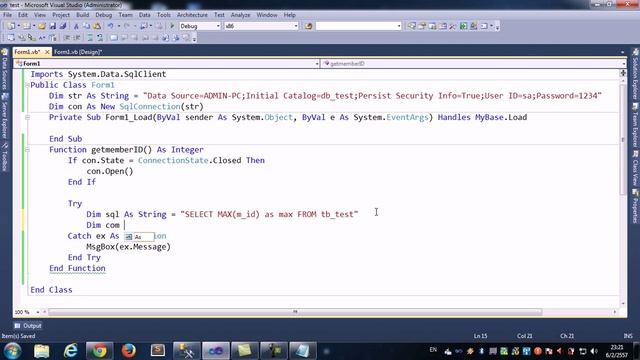Open the Help menu
The image size is (640, 360).
pyautogui.click(x=289, y=15)
